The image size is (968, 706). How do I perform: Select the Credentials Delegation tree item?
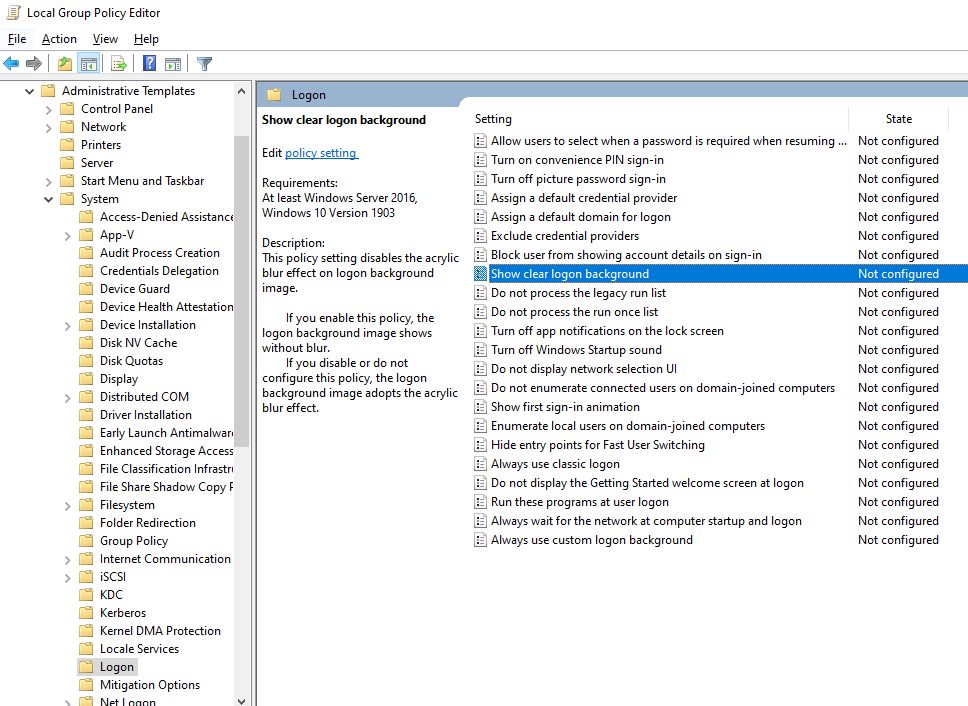coord(159,271)
